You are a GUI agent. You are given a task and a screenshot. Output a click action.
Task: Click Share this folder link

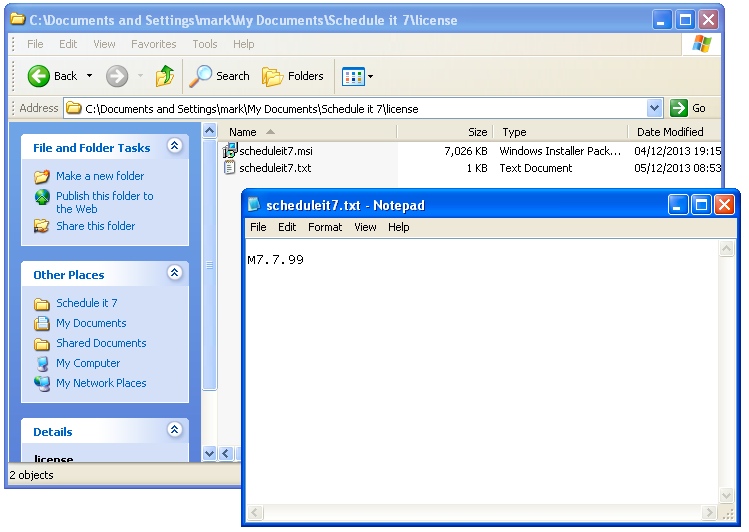[96, 226]
